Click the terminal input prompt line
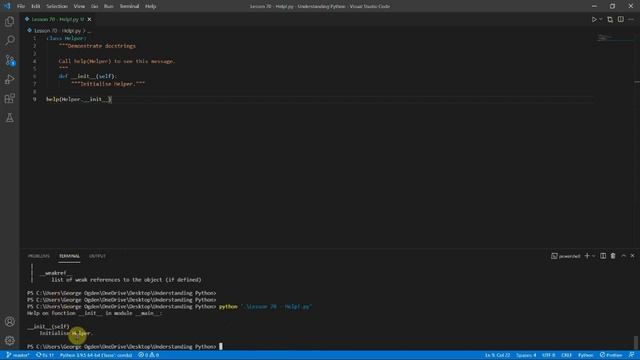 pyautogui.click(x=124, y=347)
